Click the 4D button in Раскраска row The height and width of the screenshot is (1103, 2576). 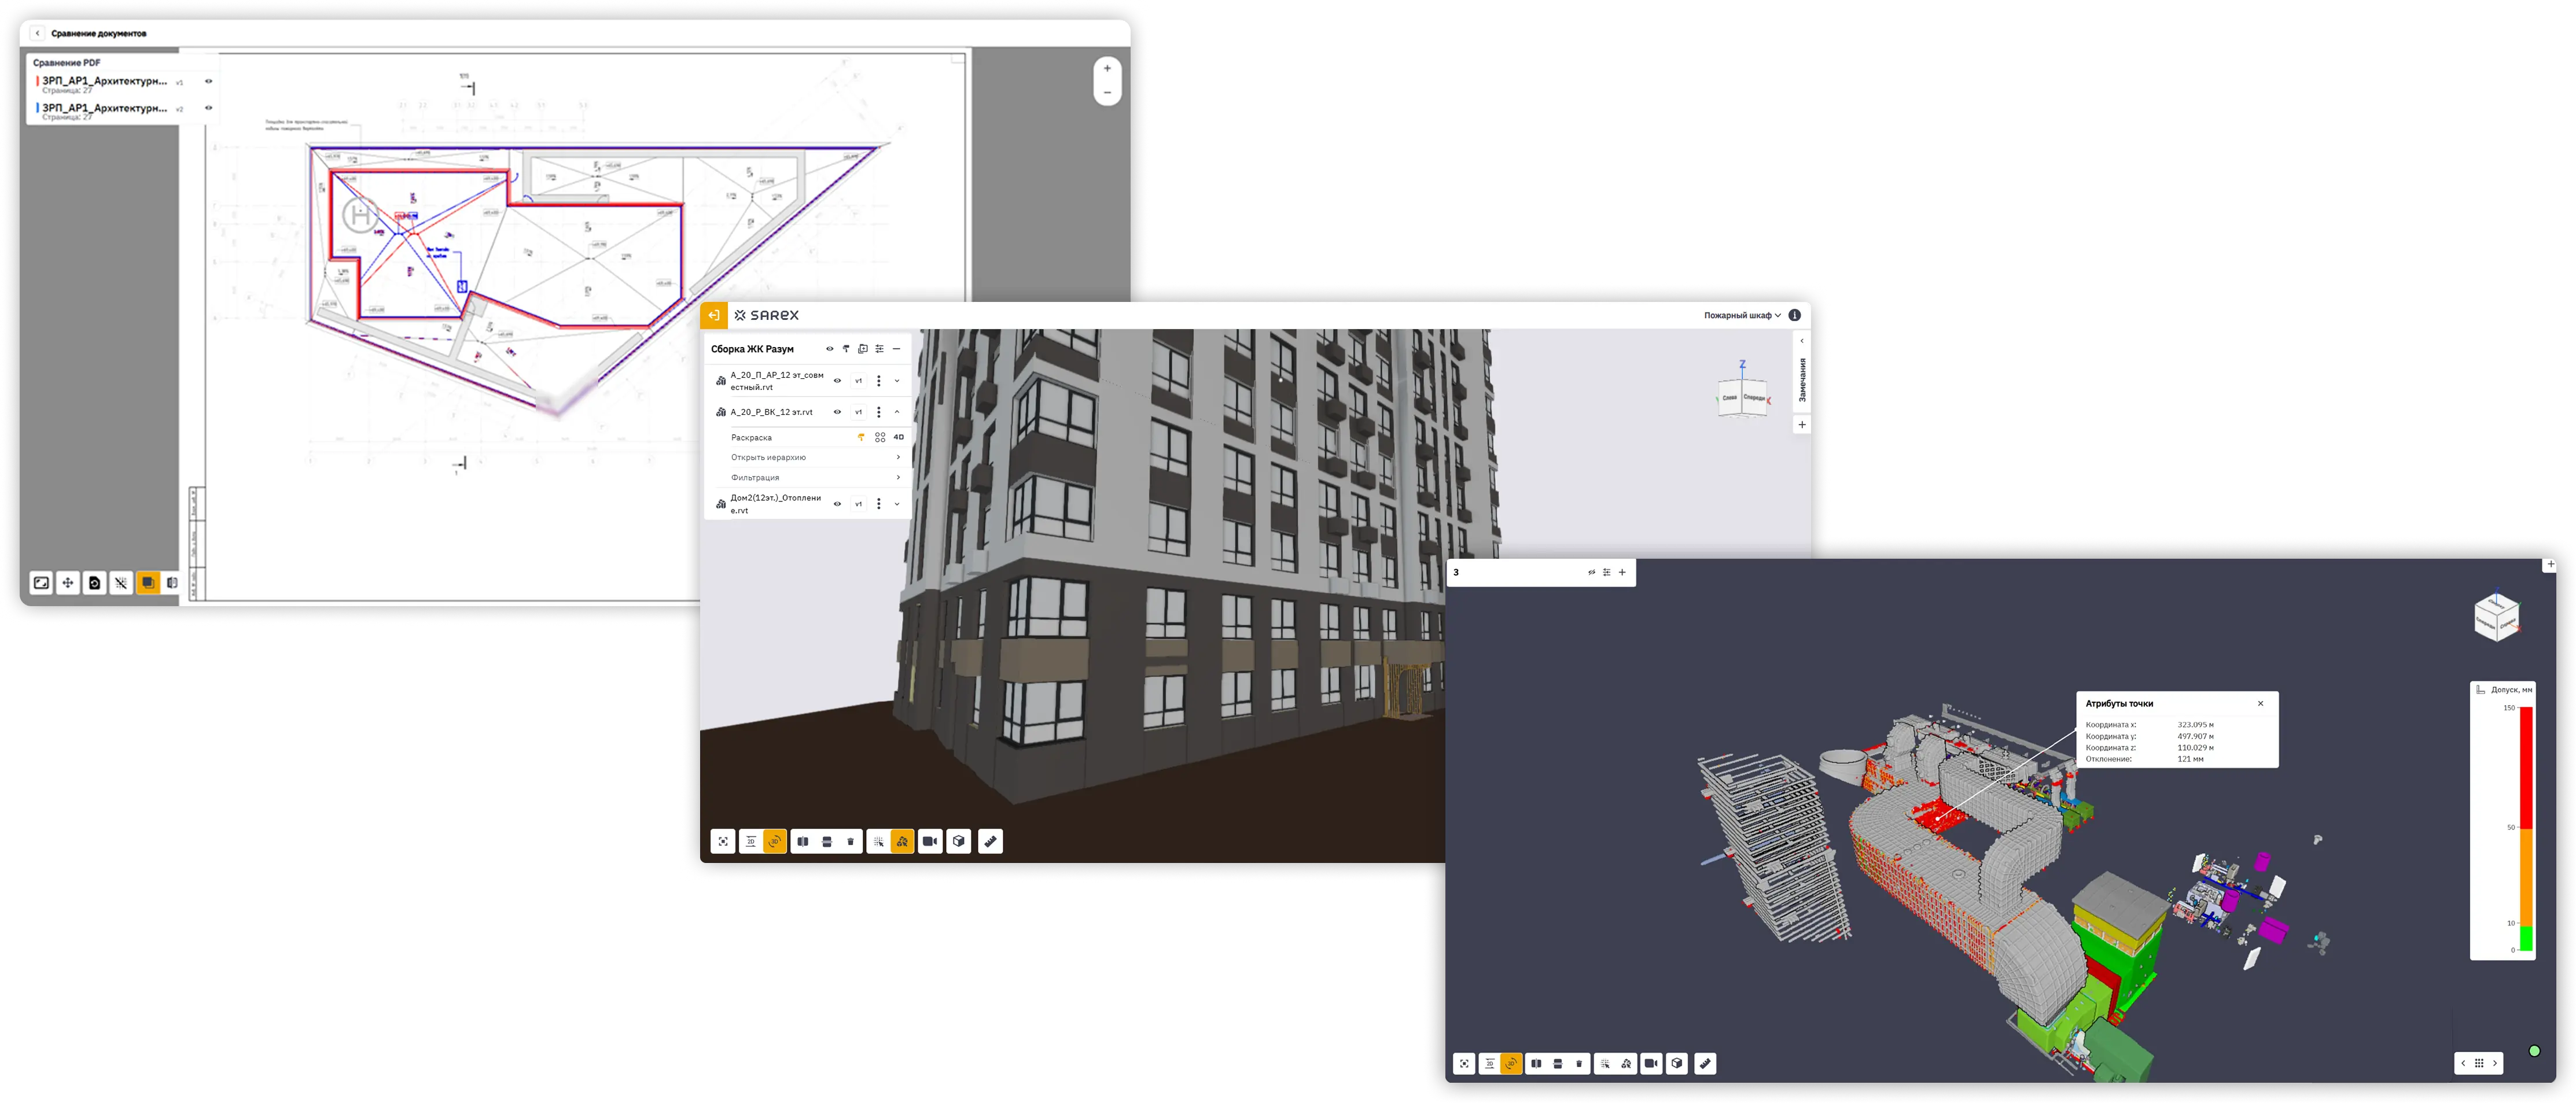pyautogui.click(x=898, y=437)
